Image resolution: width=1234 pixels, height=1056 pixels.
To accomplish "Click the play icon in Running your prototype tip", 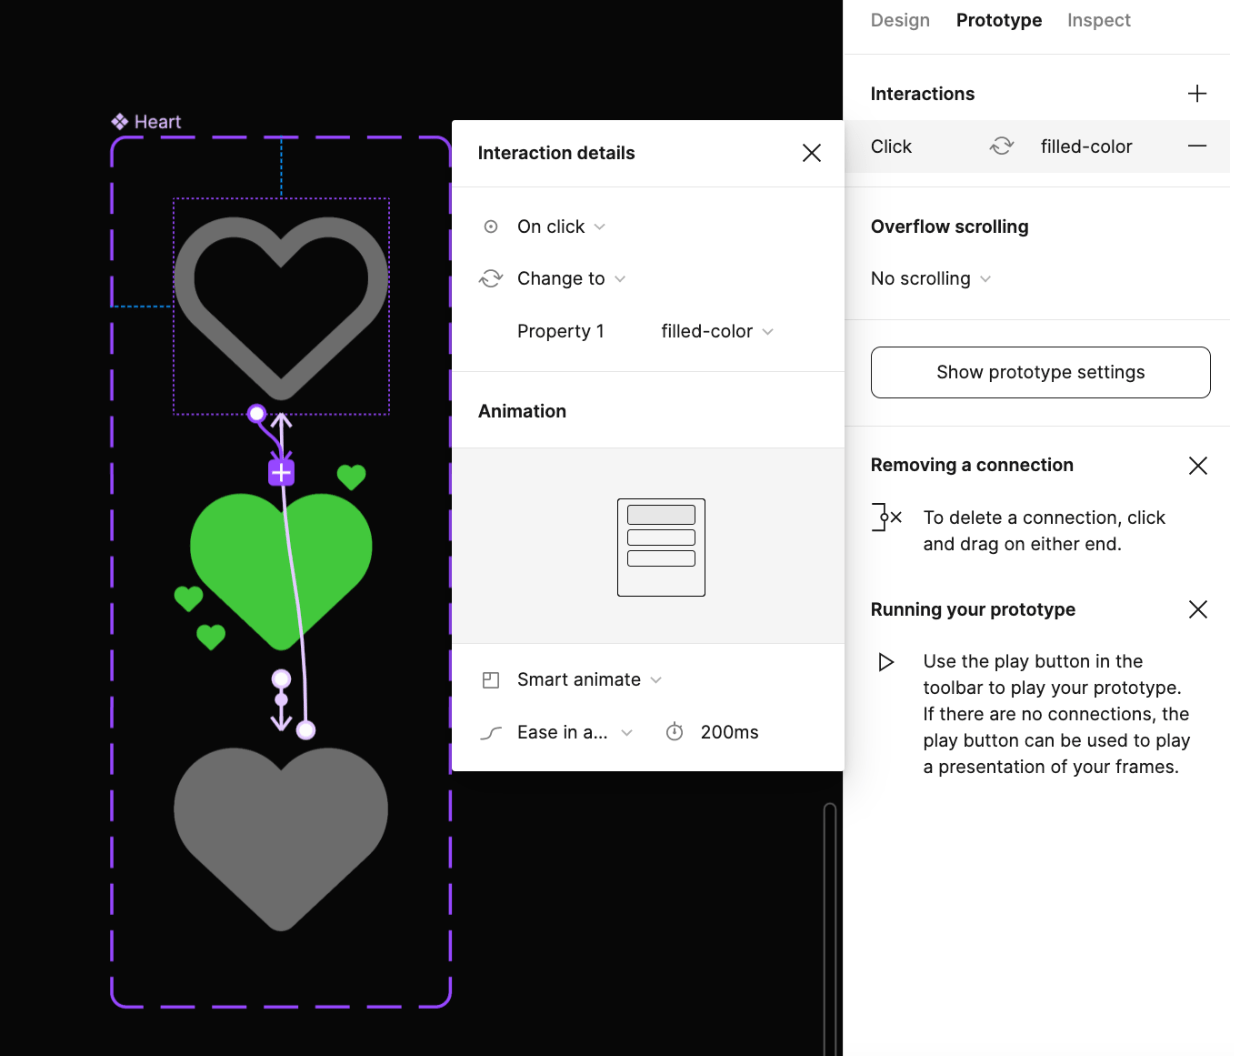I will (886, 661).
